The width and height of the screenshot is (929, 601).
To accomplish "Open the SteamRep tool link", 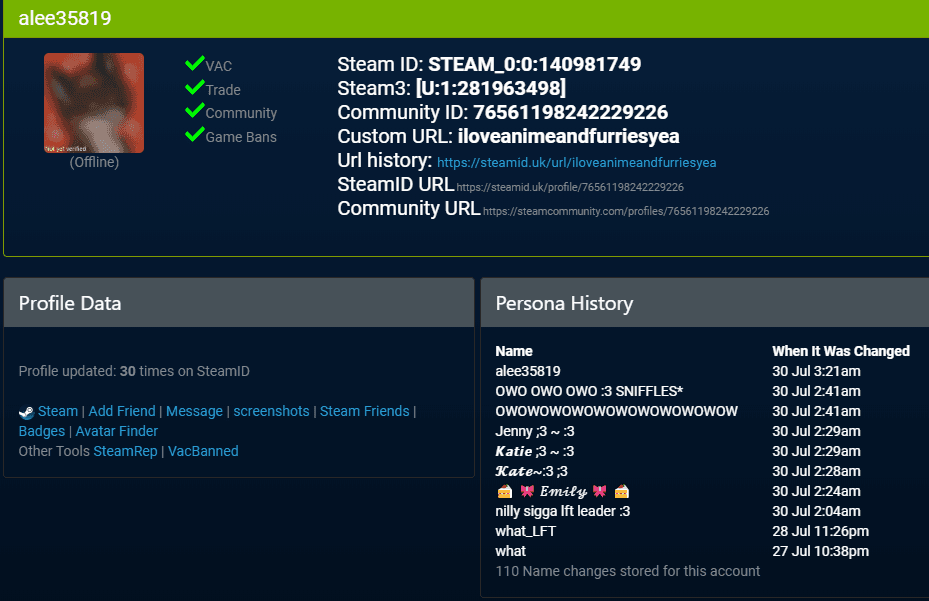I will [126, 451].
